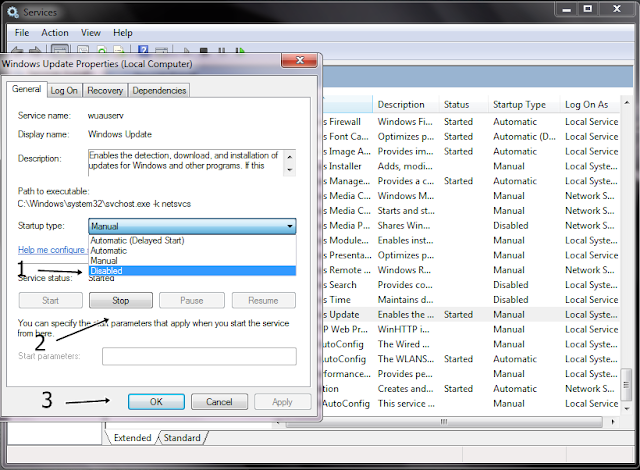The image size is (640, 470).
Task: Switch to the Standard view tab
Action: (x=182, y=437)
